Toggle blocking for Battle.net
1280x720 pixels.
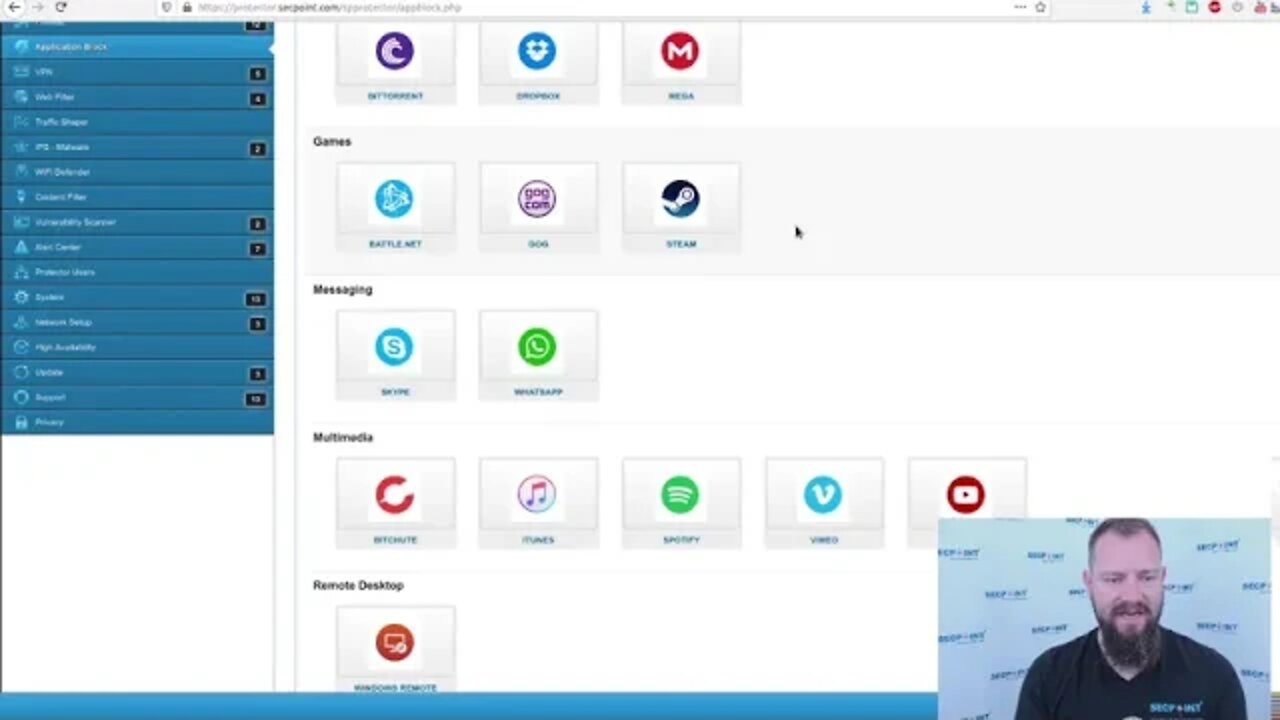click(395, 207)
